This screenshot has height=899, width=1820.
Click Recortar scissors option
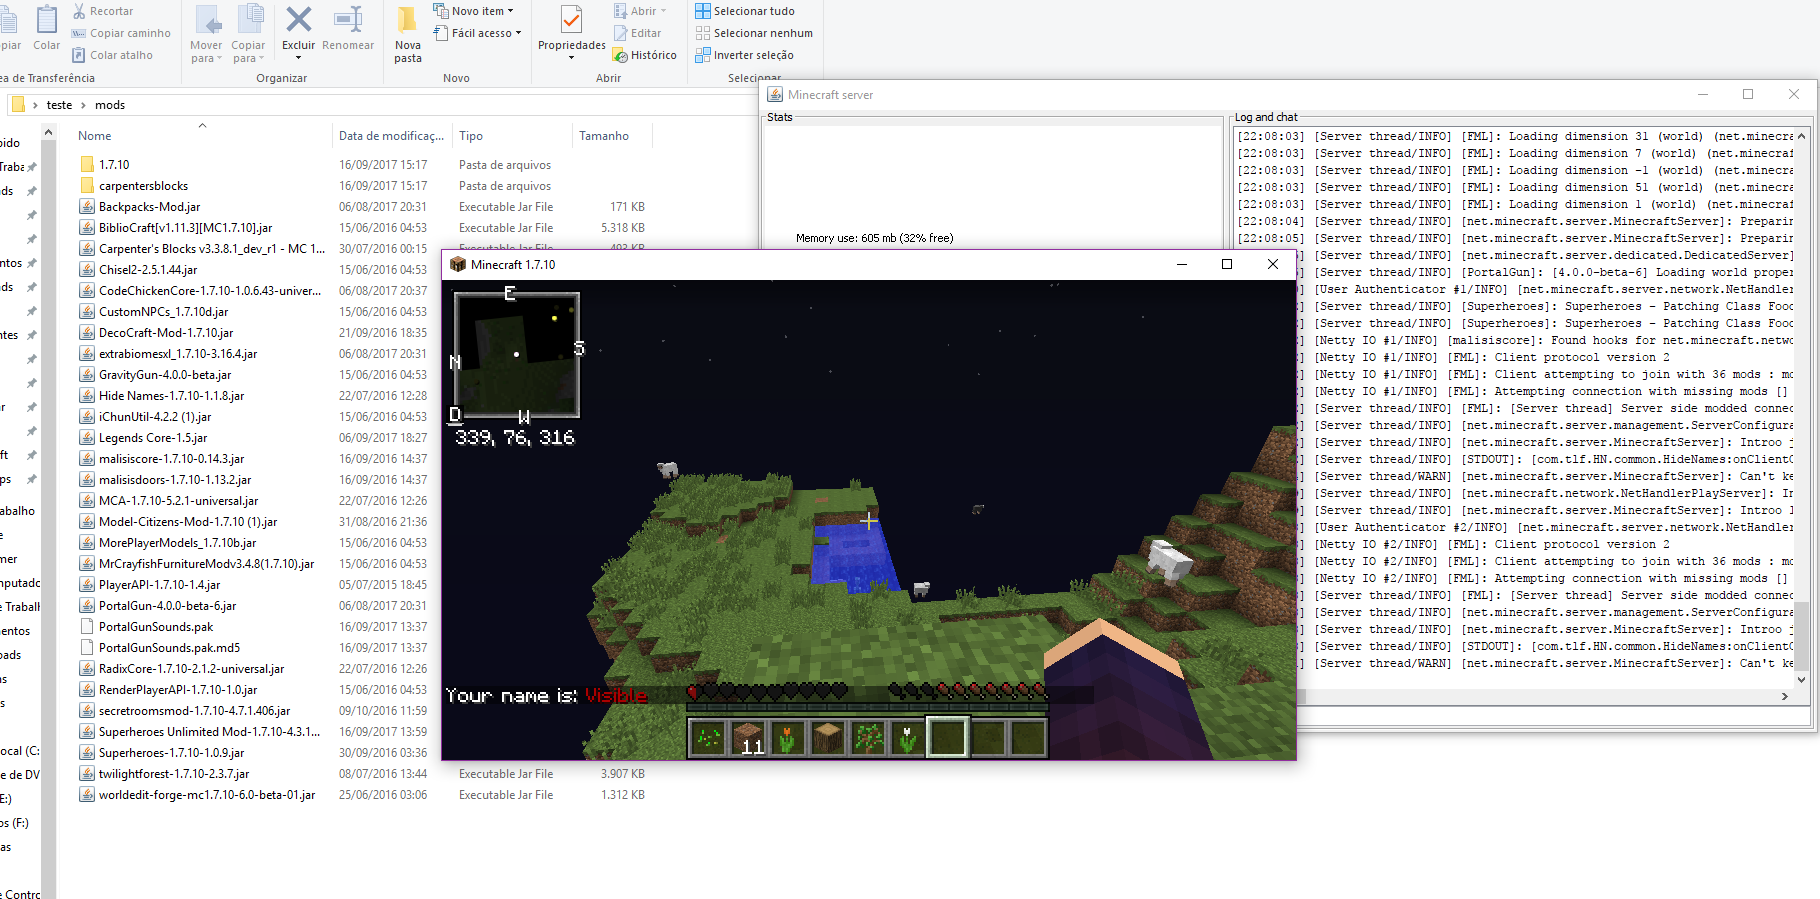pos(102,11)
